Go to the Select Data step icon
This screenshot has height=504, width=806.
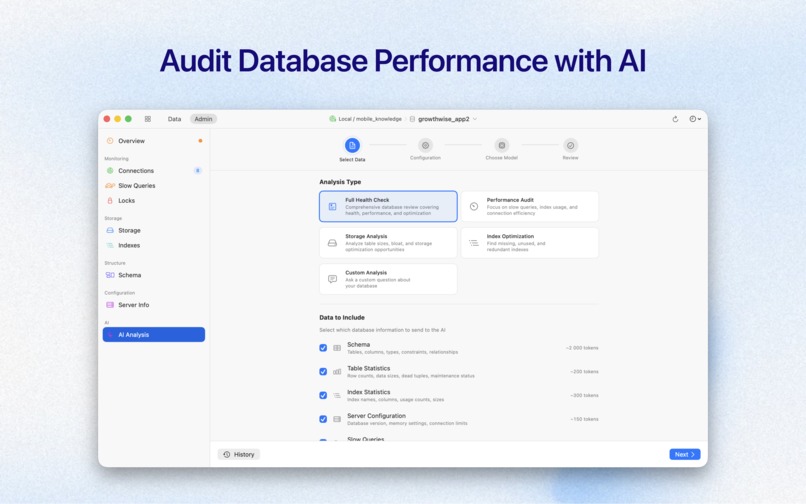coord(352,146)
